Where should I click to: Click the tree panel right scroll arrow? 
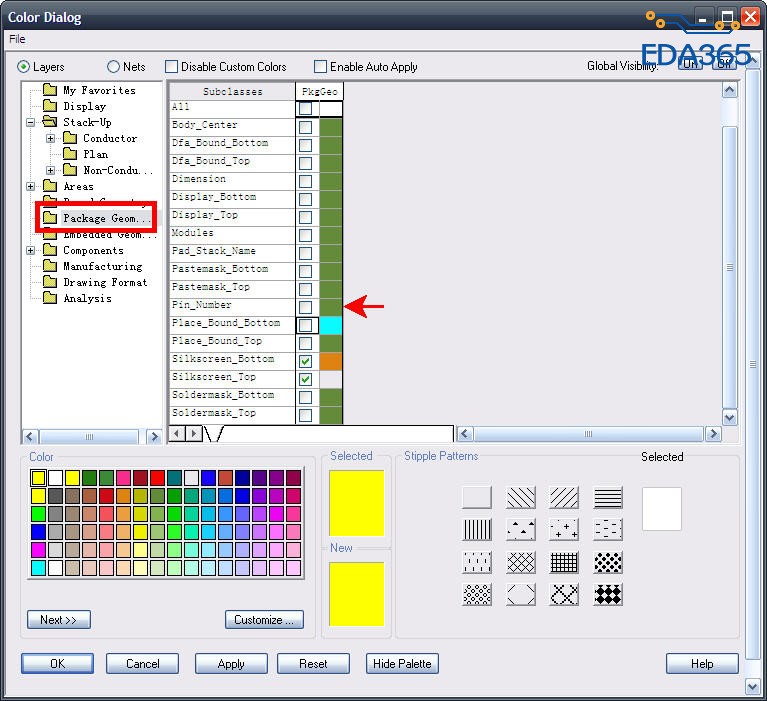coord(154,436)
